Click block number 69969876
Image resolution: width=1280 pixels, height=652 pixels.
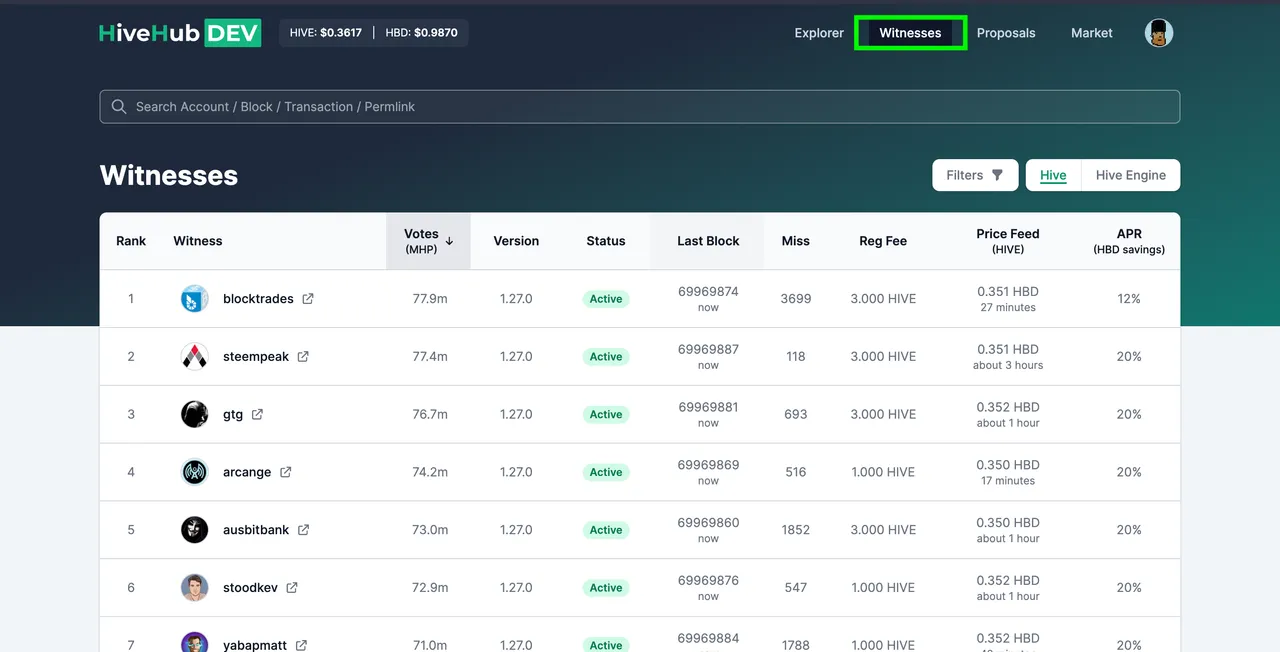pyautogui.click(x=708, y=581)
